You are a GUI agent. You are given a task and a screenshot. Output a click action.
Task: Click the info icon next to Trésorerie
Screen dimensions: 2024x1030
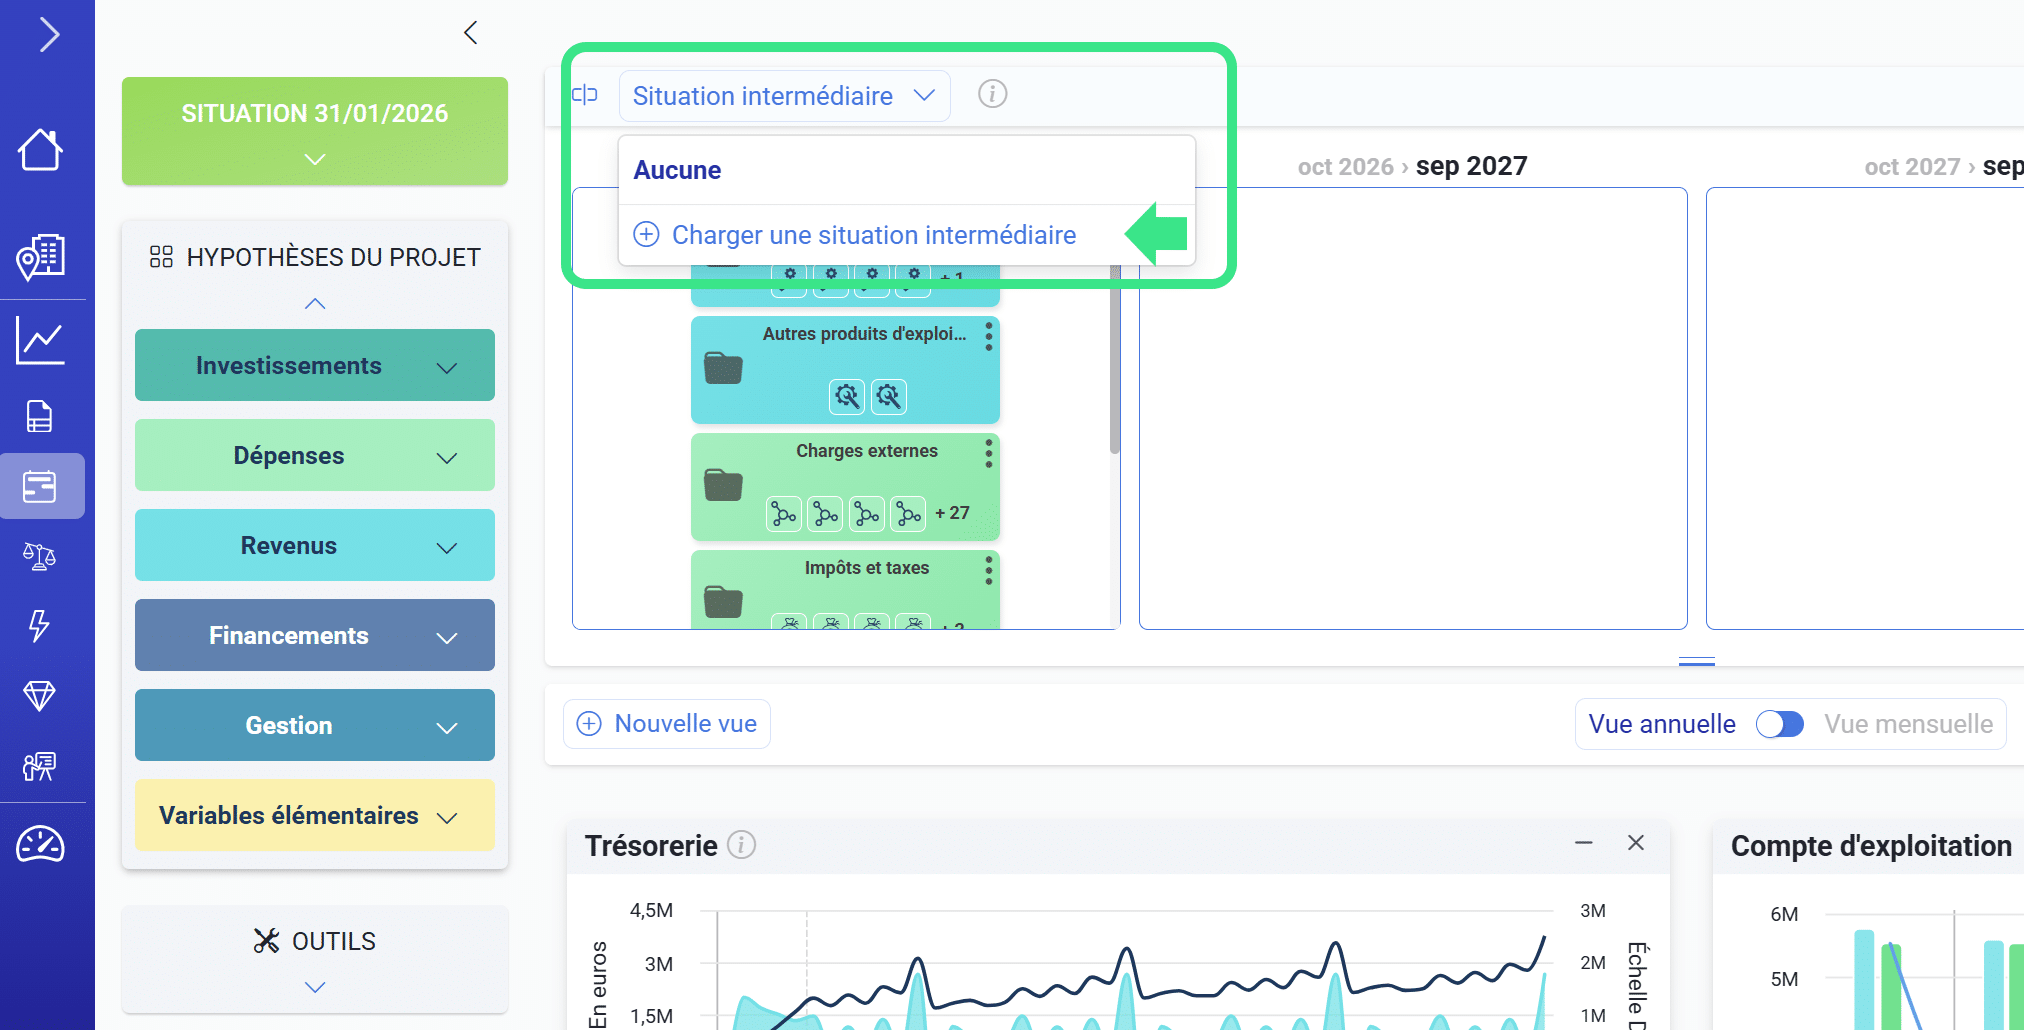(741, 845)
